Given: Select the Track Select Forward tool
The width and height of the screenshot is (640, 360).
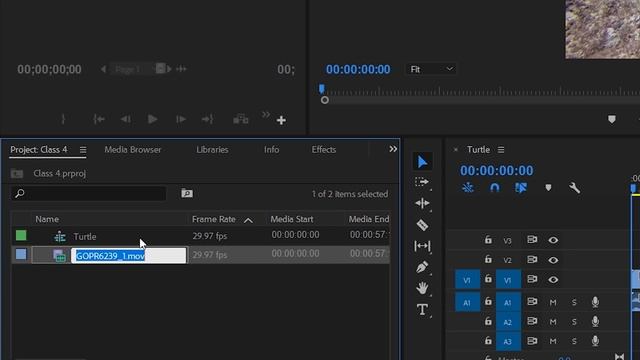Looking at the screenshot, I should click(422, 182).
